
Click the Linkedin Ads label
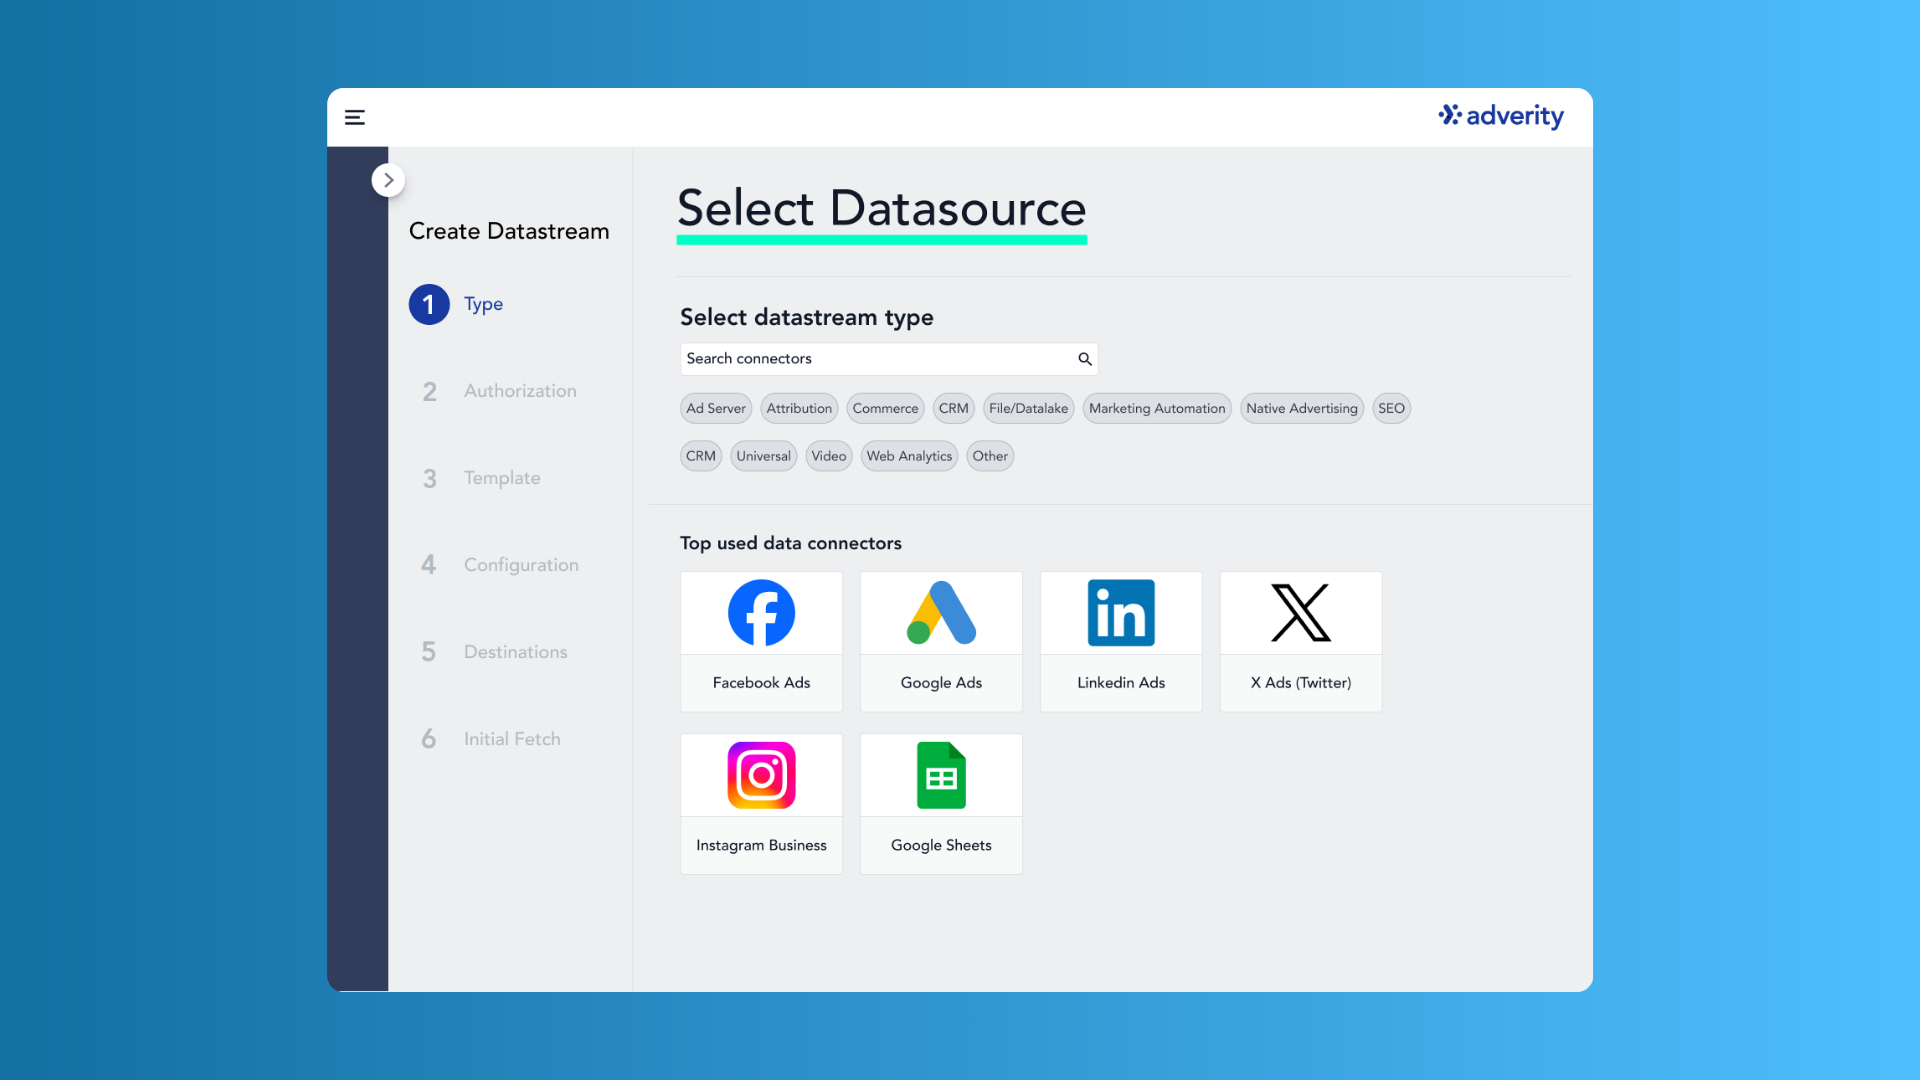(x=1121, y=683)
